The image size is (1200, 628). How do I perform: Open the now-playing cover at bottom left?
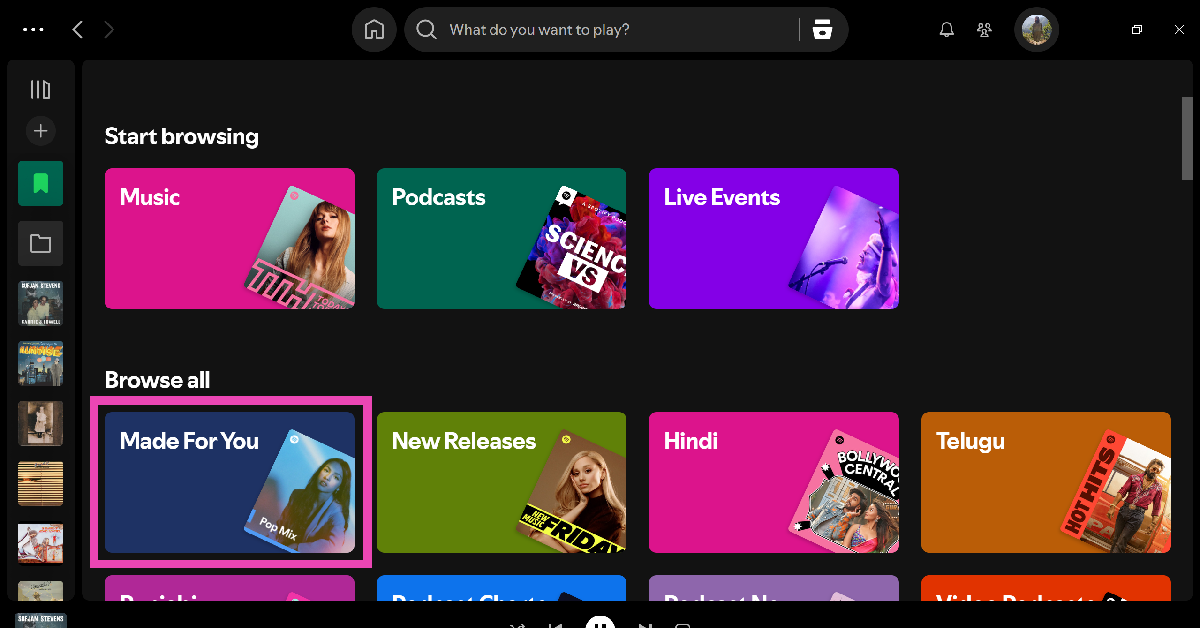(x=41, y=620)
